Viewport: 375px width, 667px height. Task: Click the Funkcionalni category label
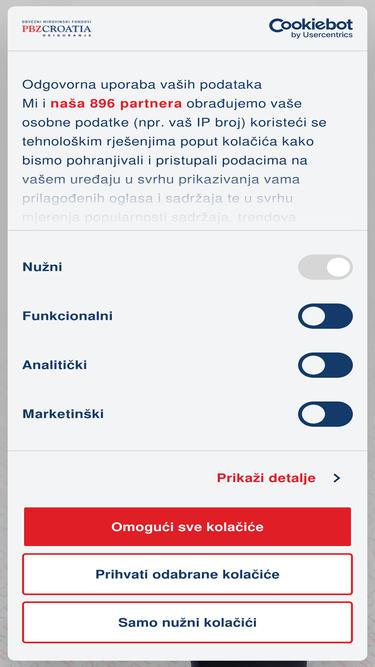tap(67, 316)
